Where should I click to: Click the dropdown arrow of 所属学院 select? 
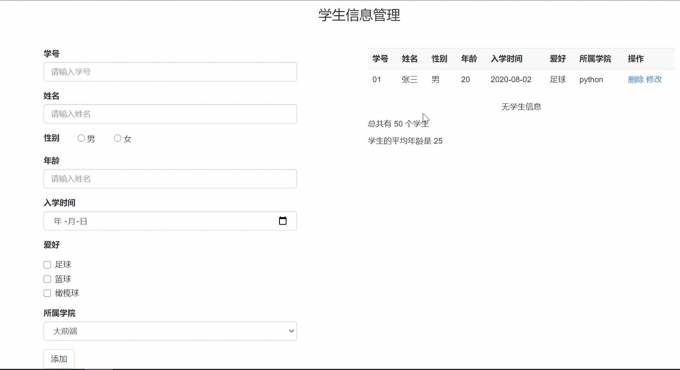(x=291, y=331)
